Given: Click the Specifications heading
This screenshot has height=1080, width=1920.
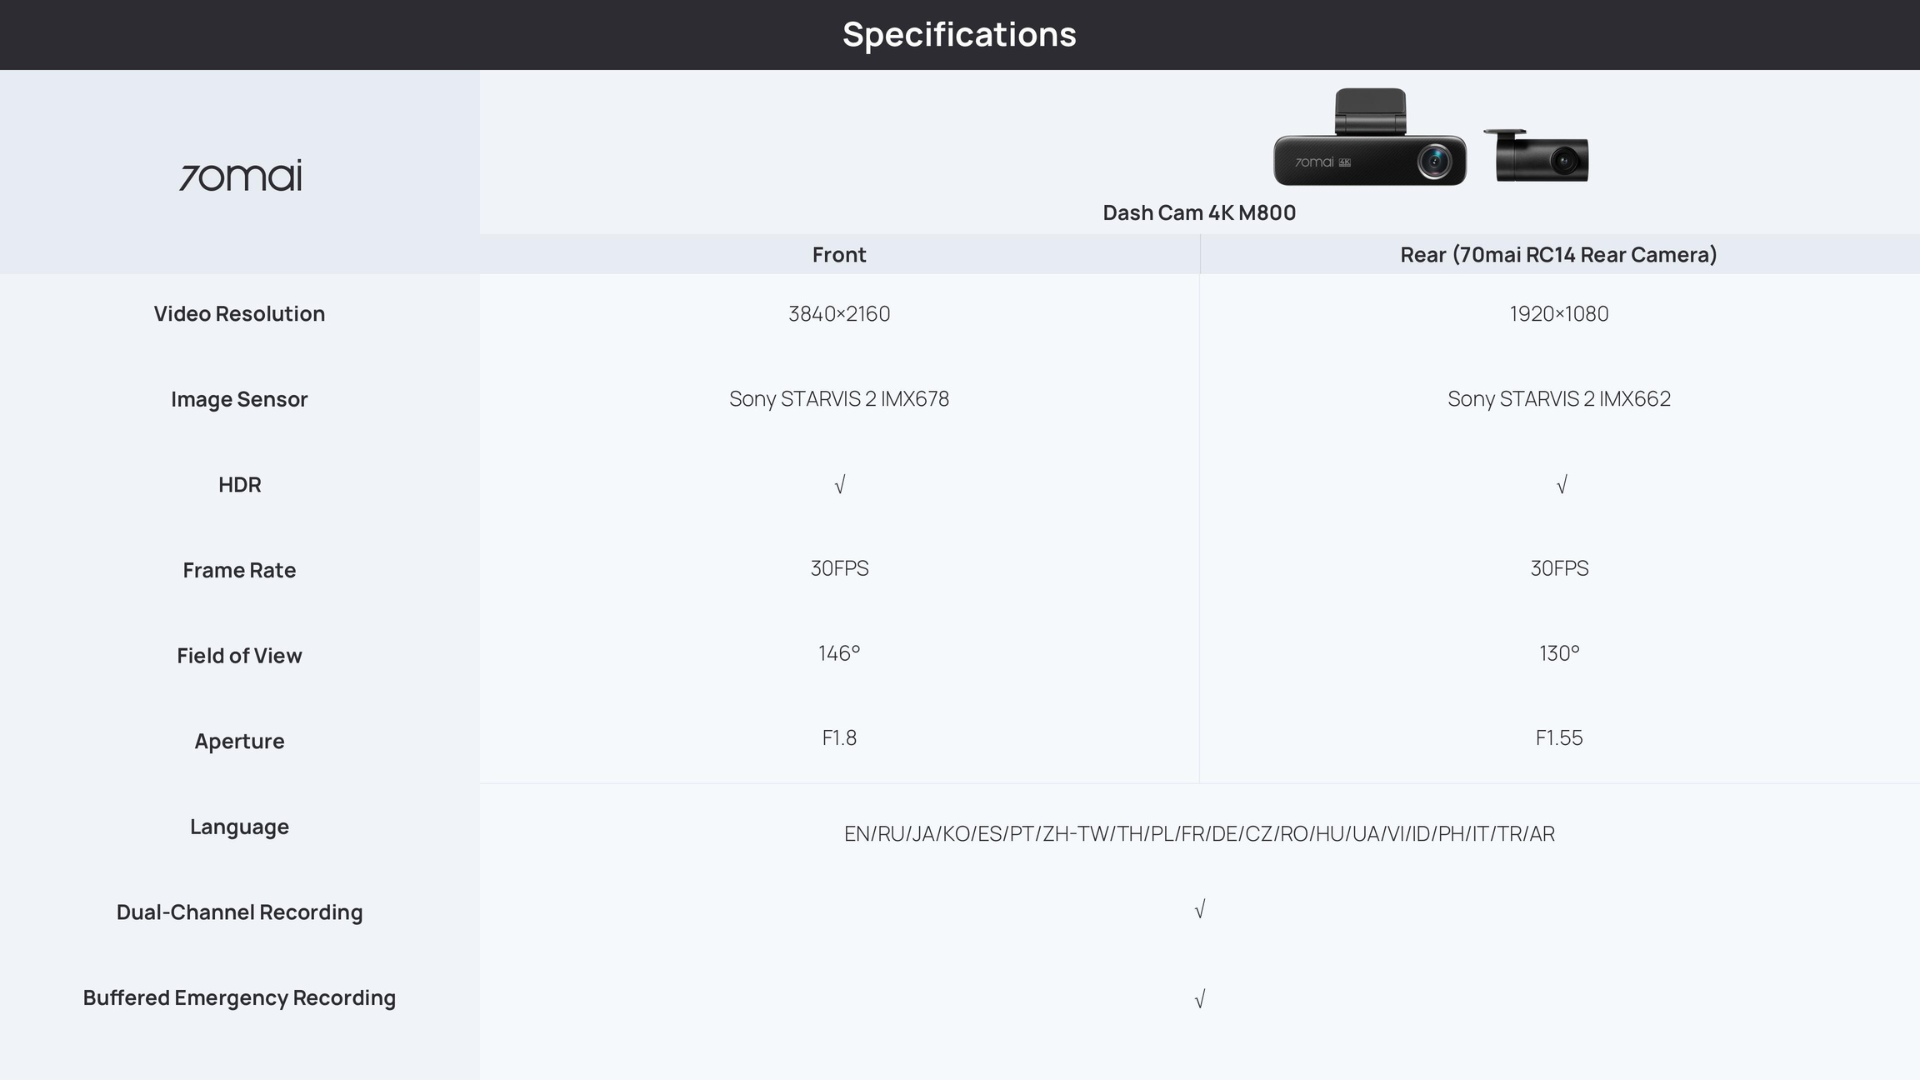Looking at the screenshot, I should (959, 35).
